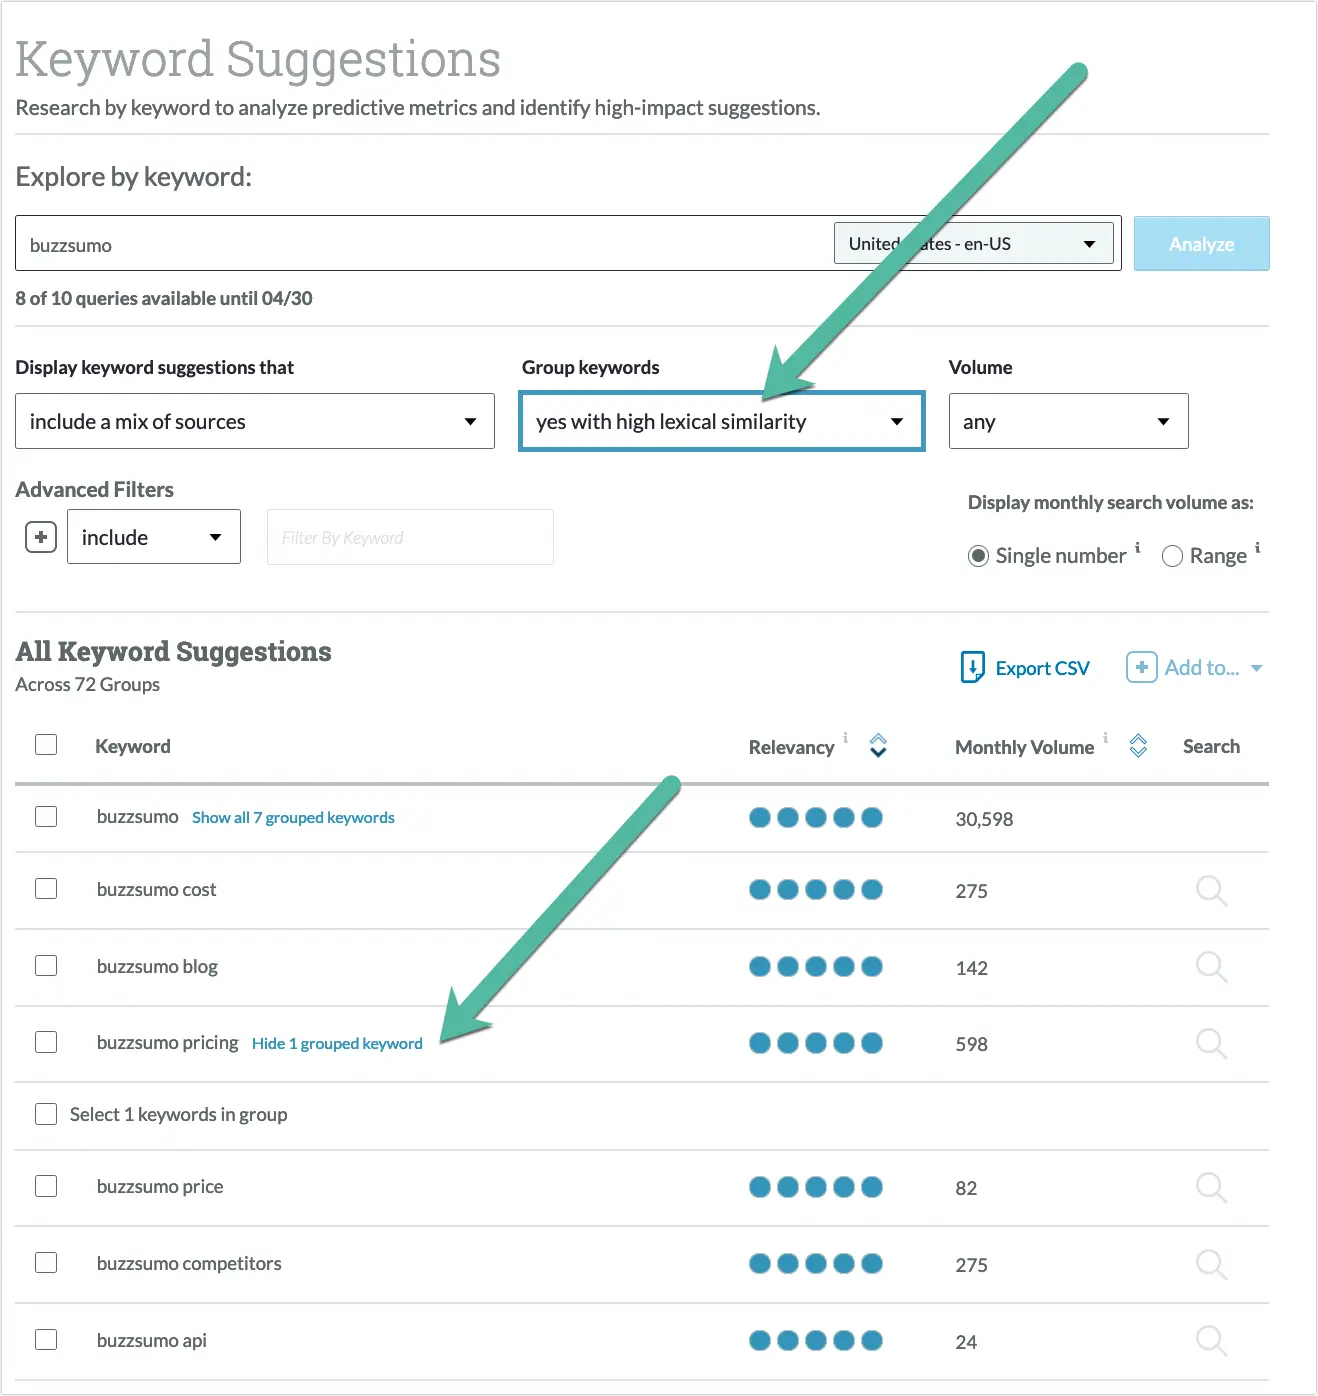Click the Relevancy info icon
1318x1396 pixels.
[x=845, y=738]
